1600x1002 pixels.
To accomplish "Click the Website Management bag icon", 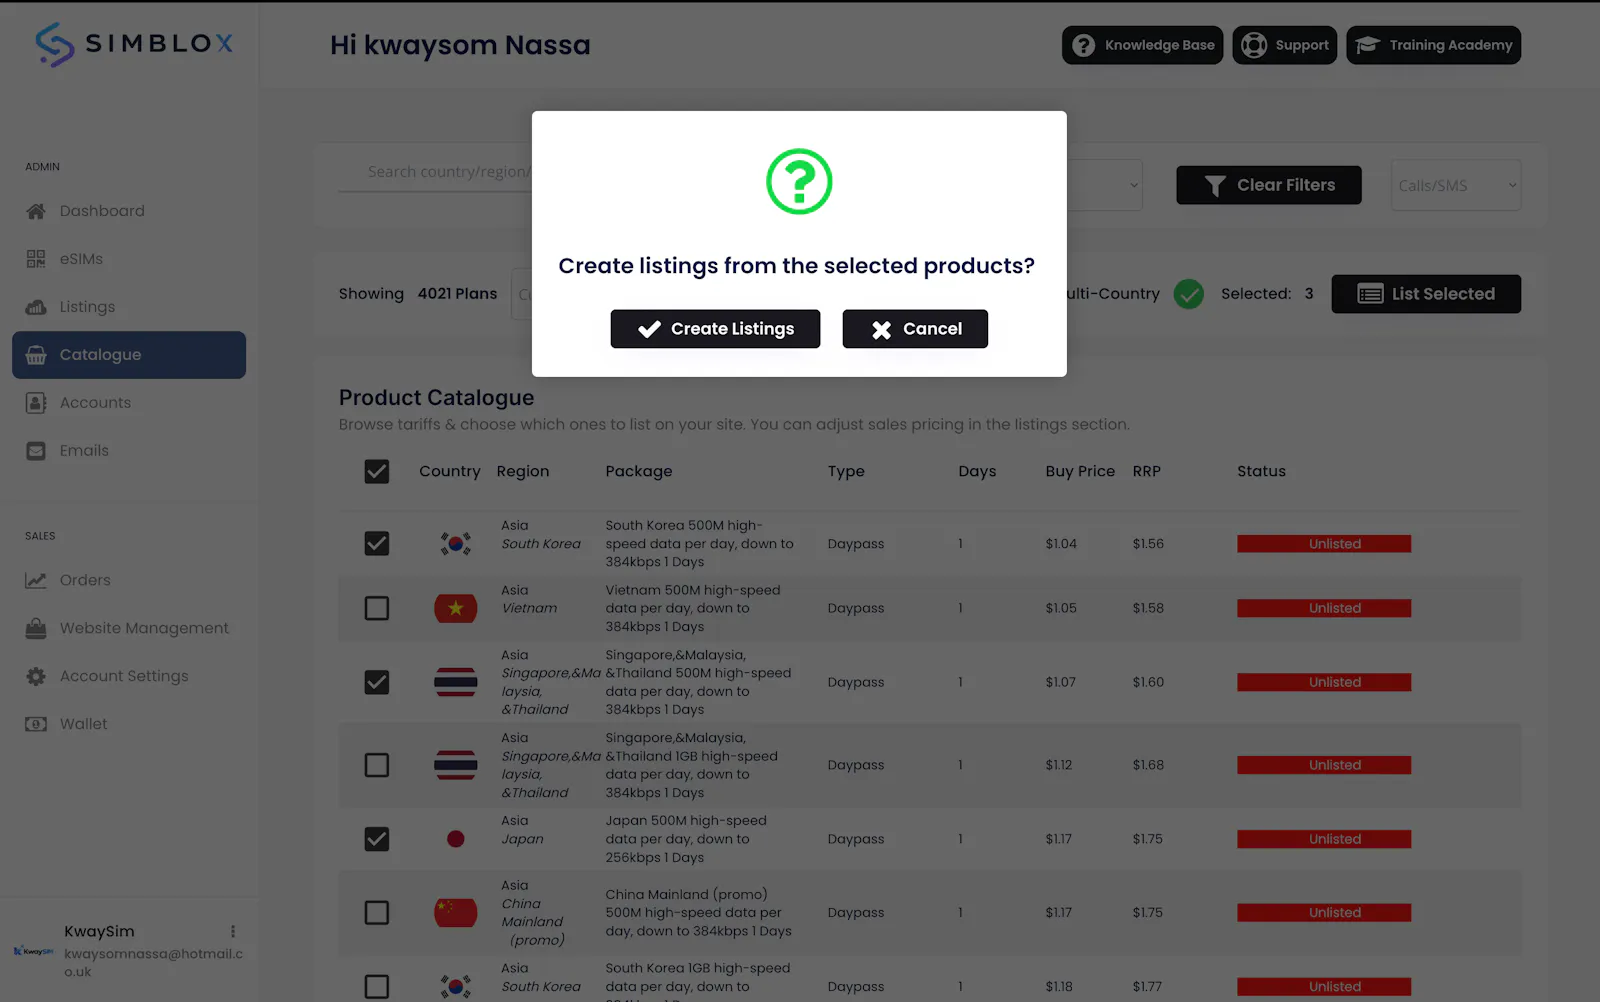I will [36, 628].
